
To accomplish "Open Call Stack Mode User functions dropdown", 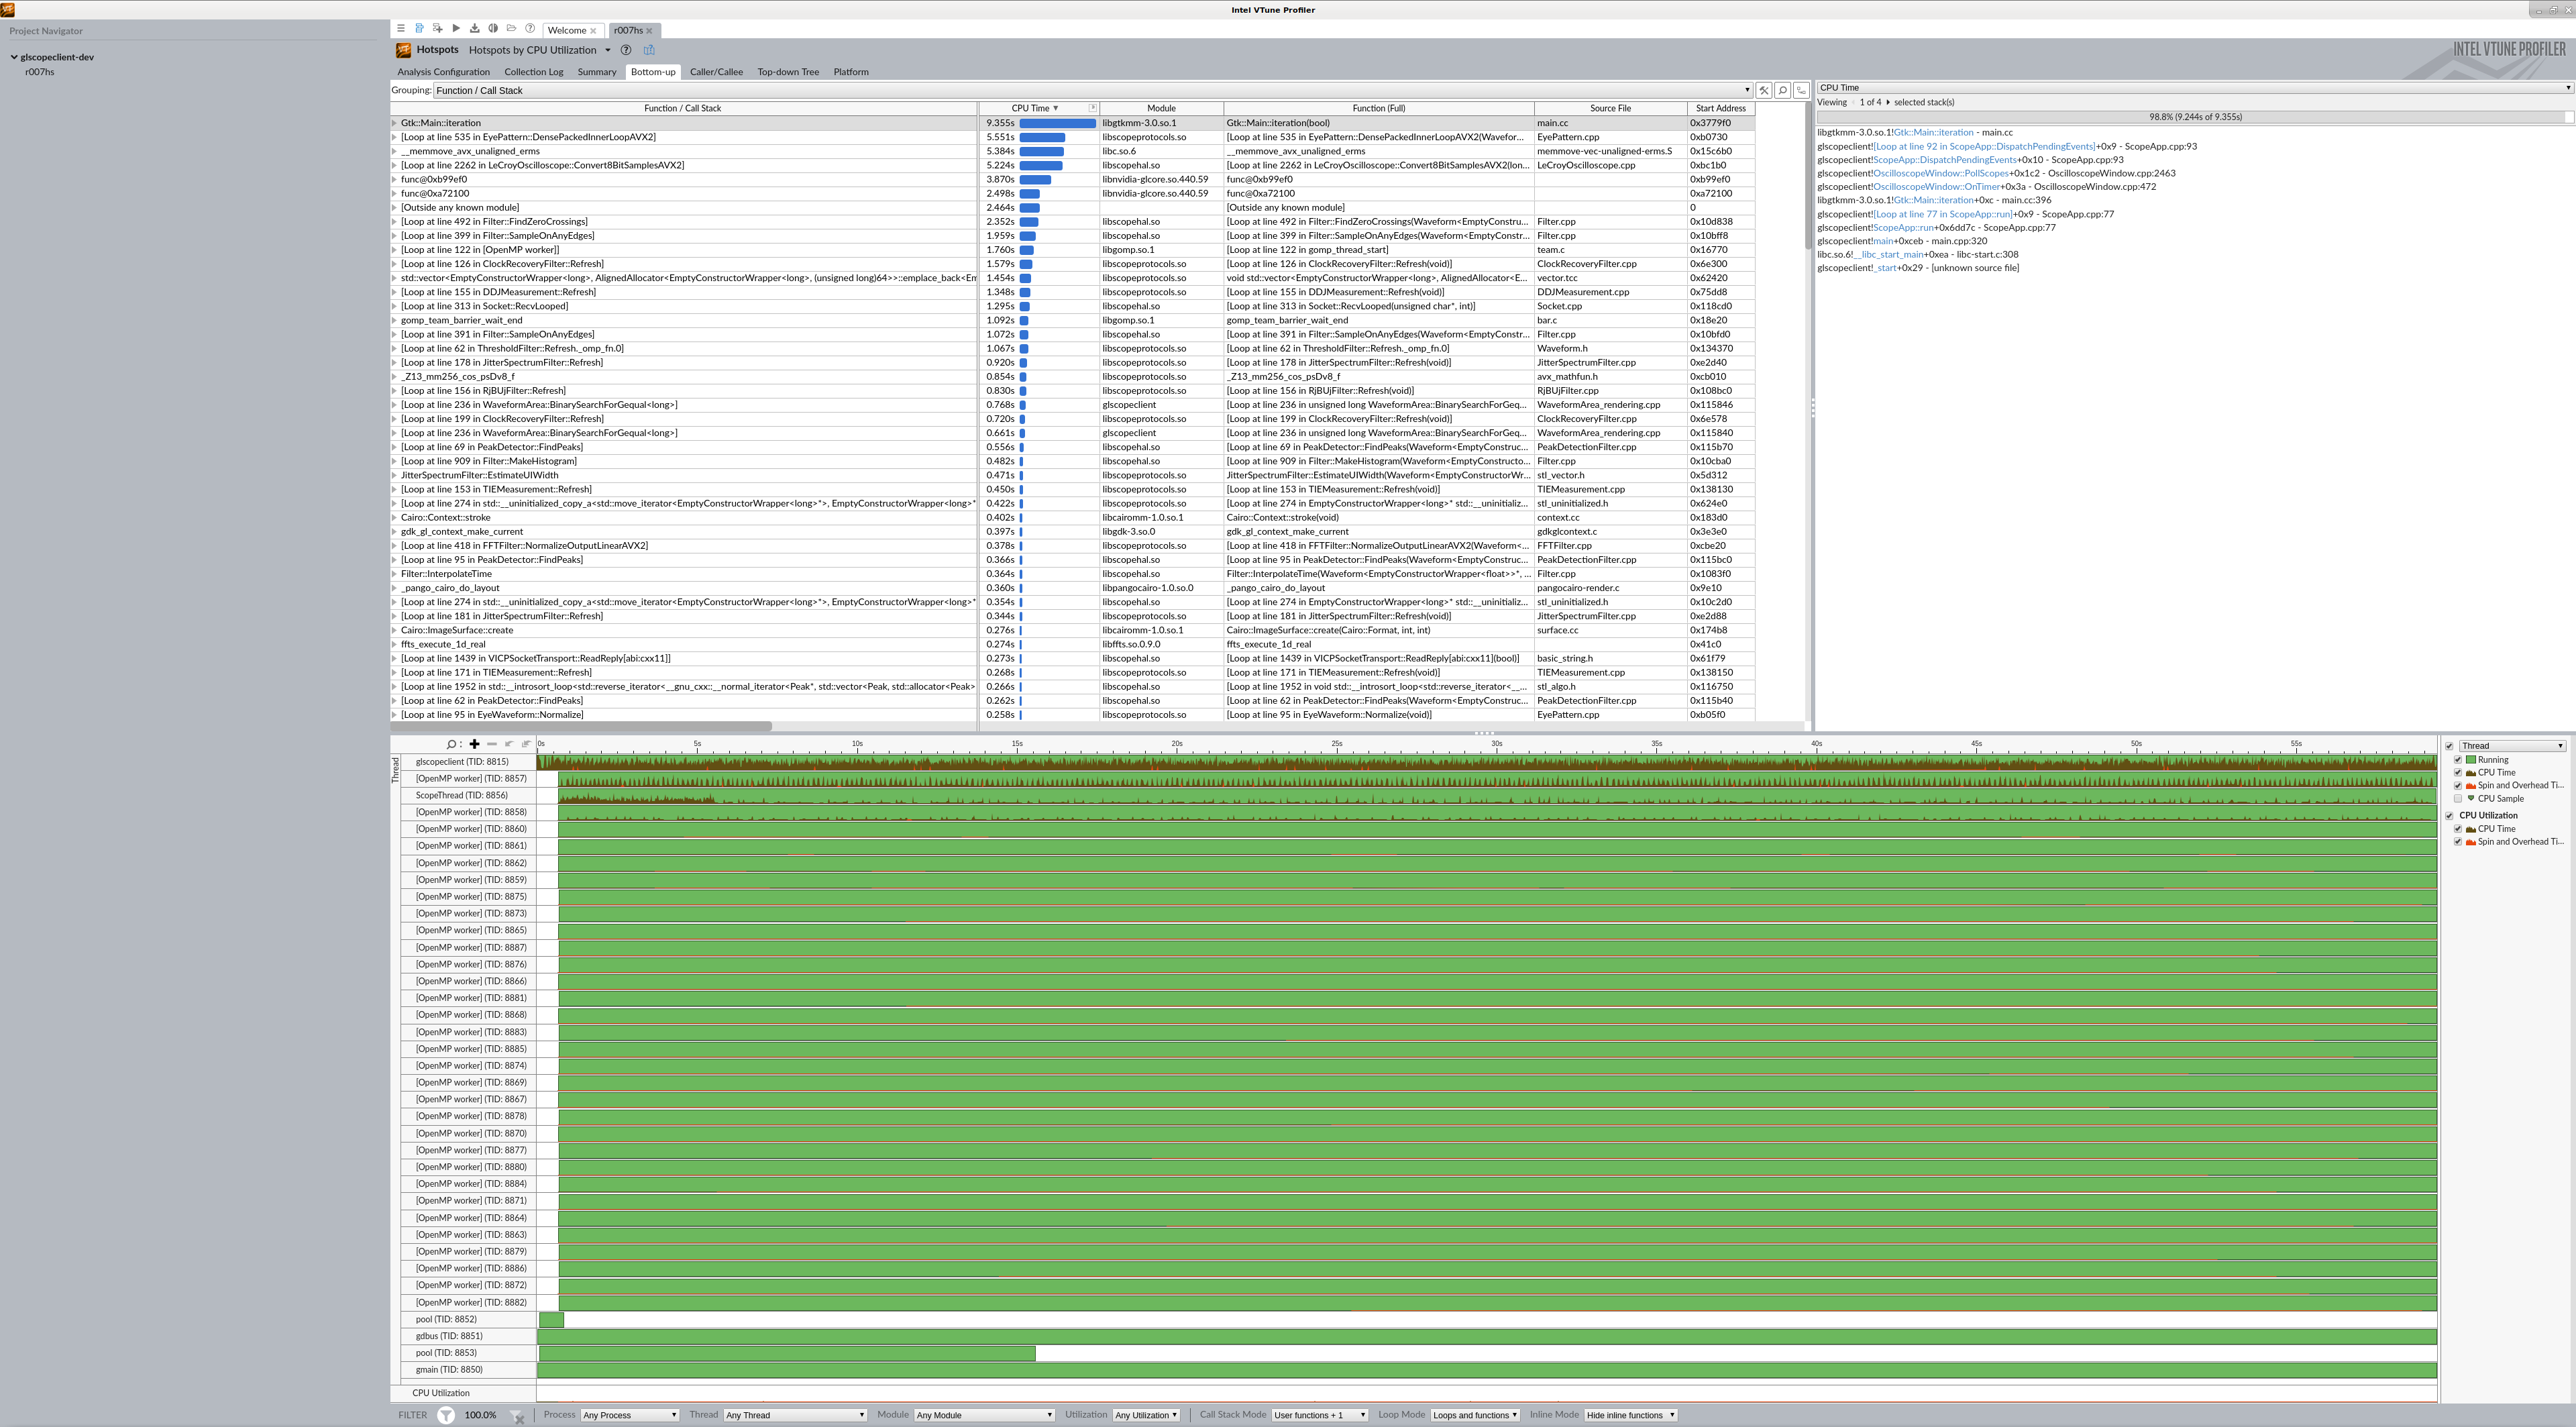I will point(1319,1415).
